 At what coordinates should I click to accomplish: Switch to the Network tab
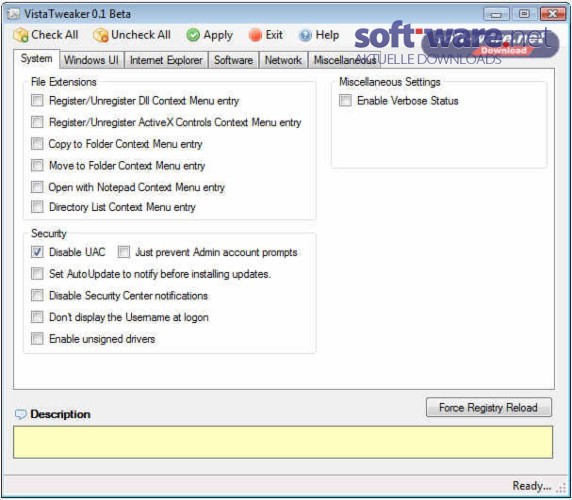(283, 60)
